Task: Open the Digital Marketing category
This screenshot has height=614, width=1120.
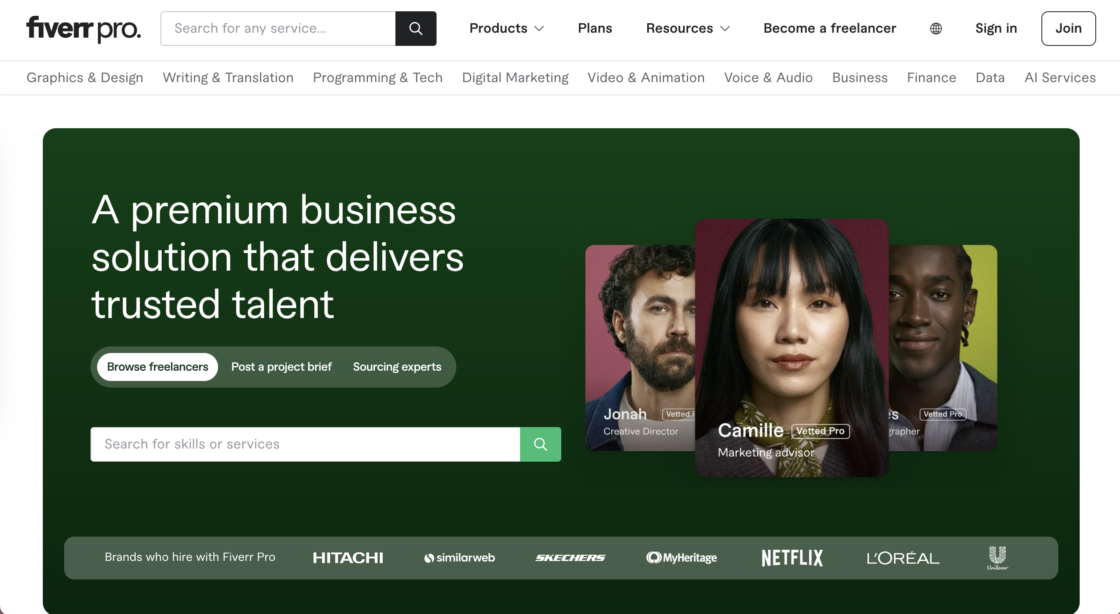Action: [x=515, y=77]
